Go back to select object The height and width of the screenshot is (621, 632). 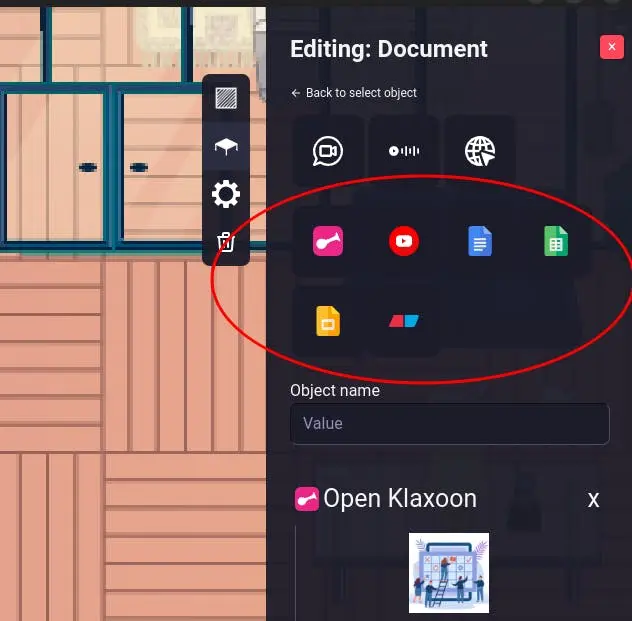353,93
